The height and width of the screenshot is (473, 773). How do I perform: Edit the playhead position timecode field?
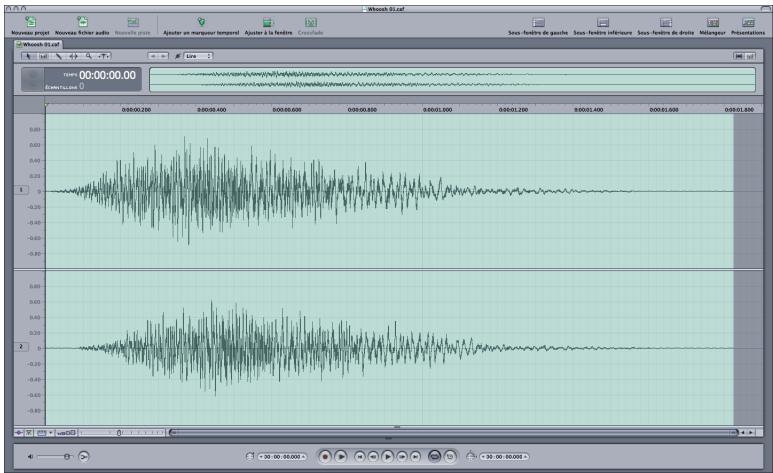282,457
